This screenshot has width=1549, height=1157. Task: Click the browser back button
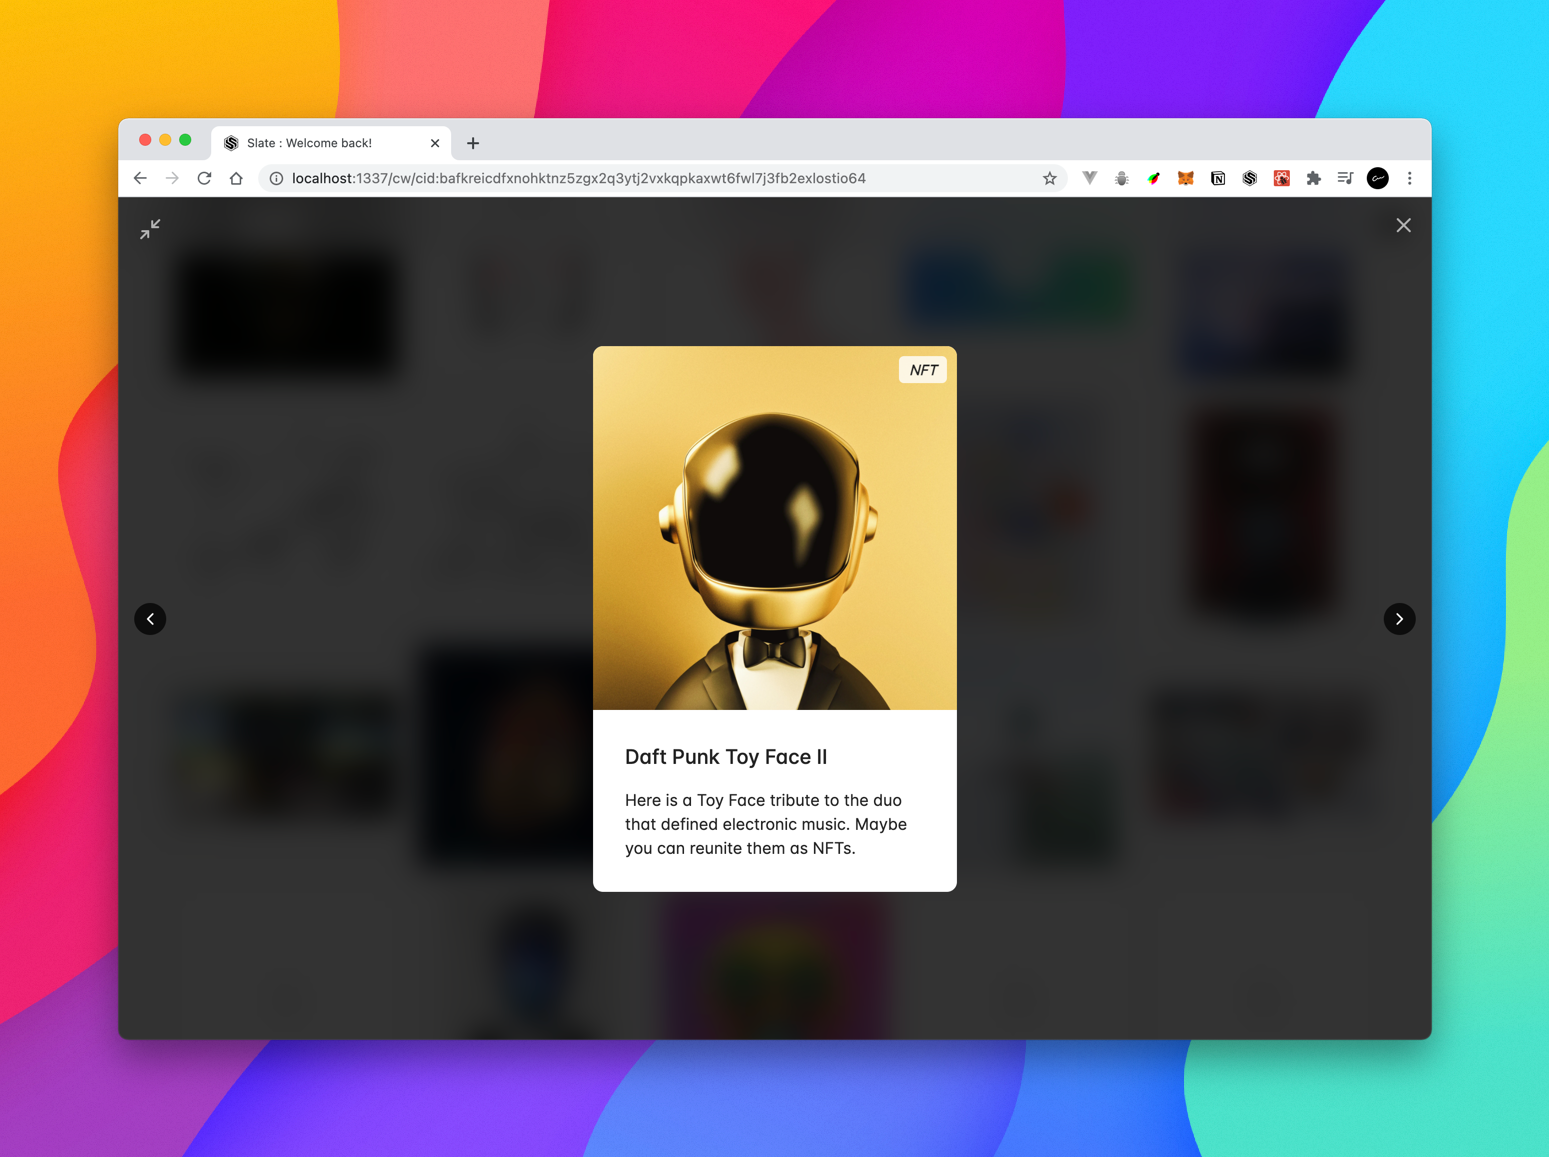(x=140, y=178)
